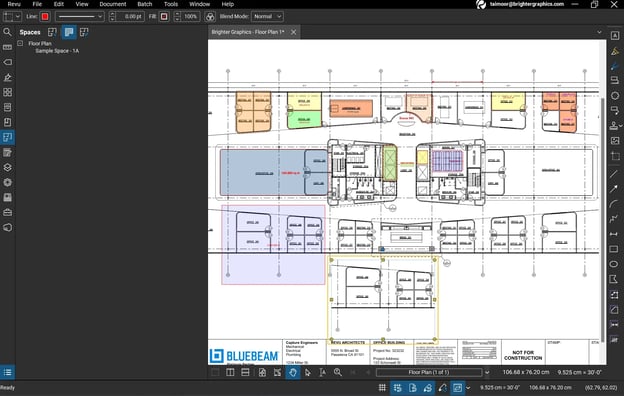Select the Arrow tool
The image size is (624, 396).
pyautogui.click(x=614, y=189)
